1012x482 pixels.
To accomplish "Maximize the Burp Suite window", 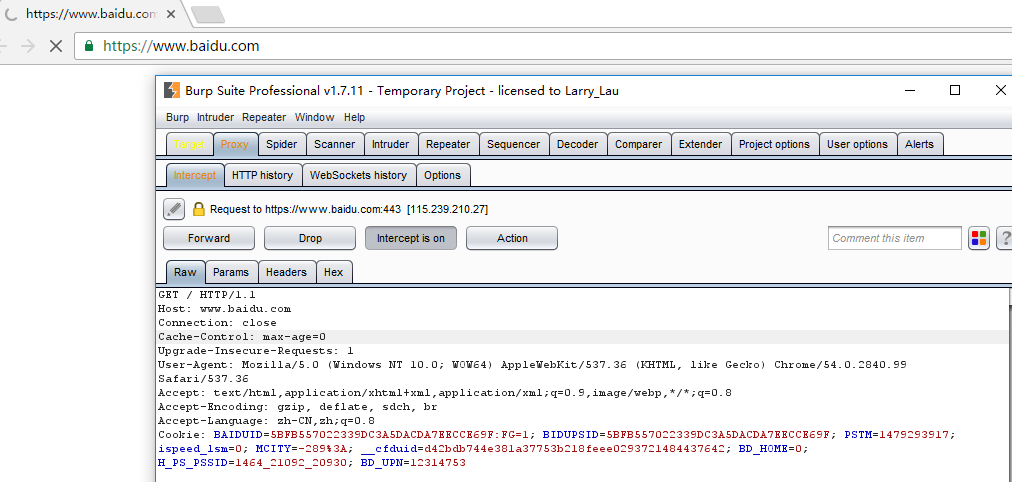I will click(955, 90).
